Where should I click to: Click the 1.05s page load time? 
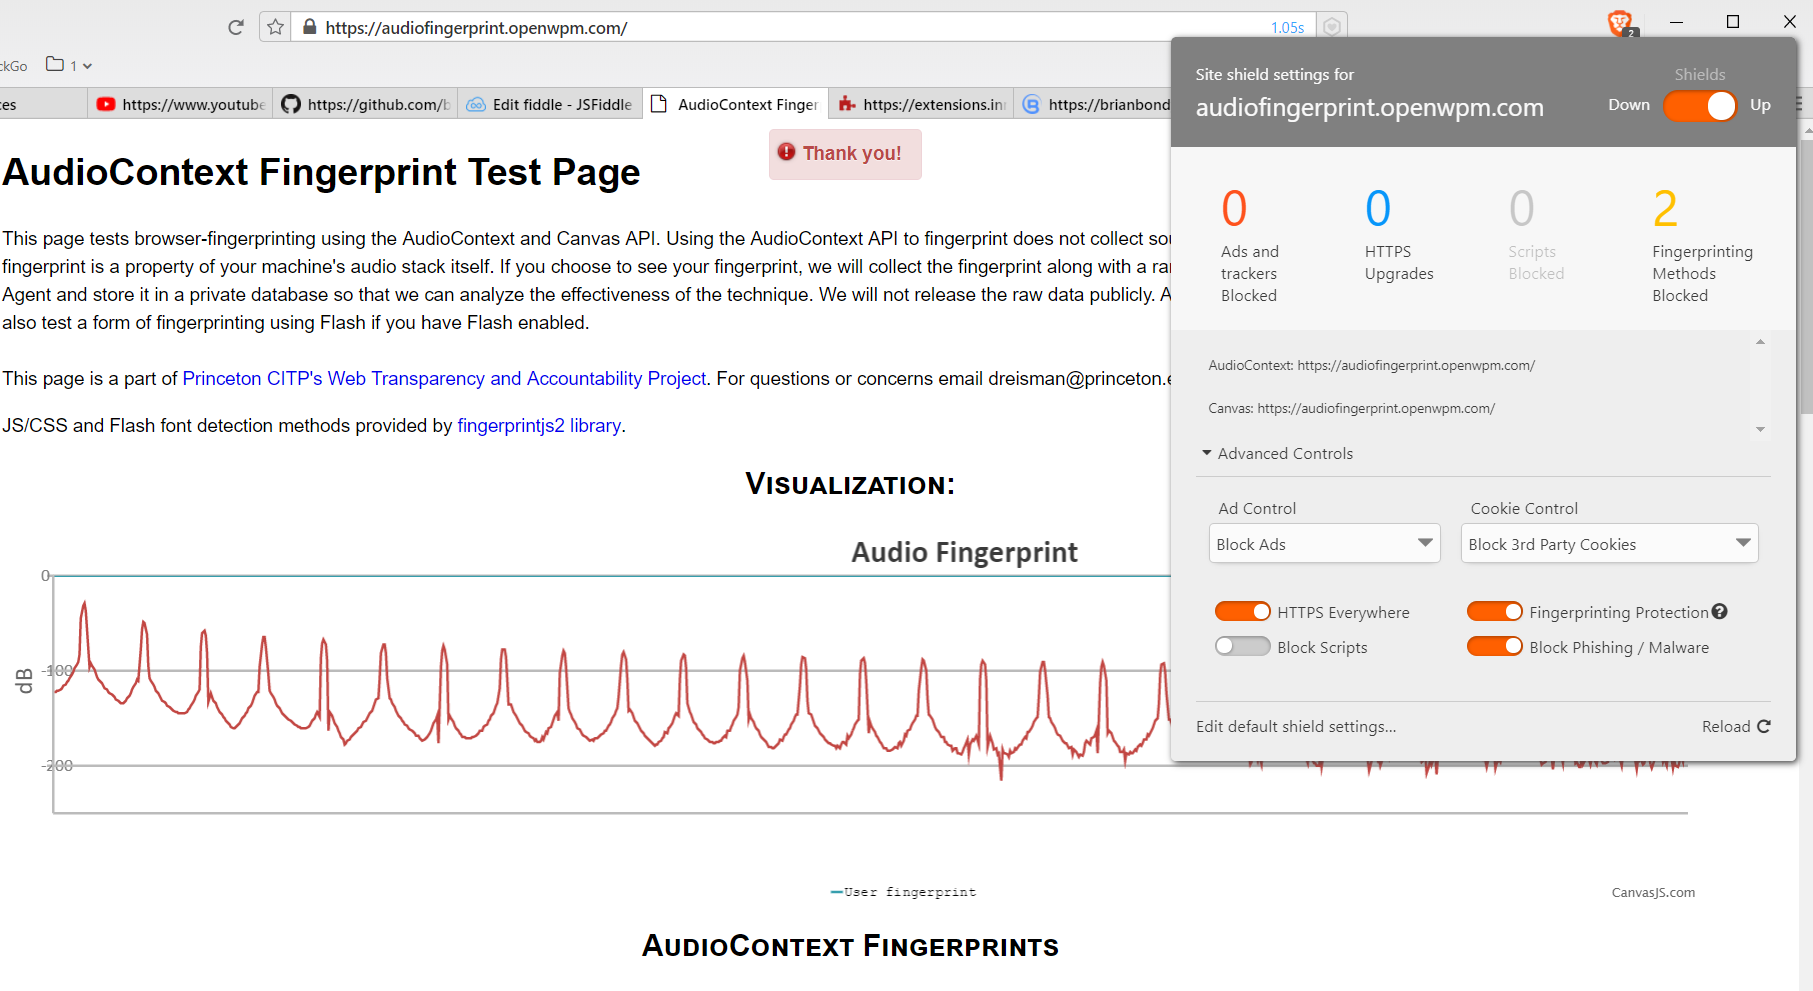point(1287,28)
